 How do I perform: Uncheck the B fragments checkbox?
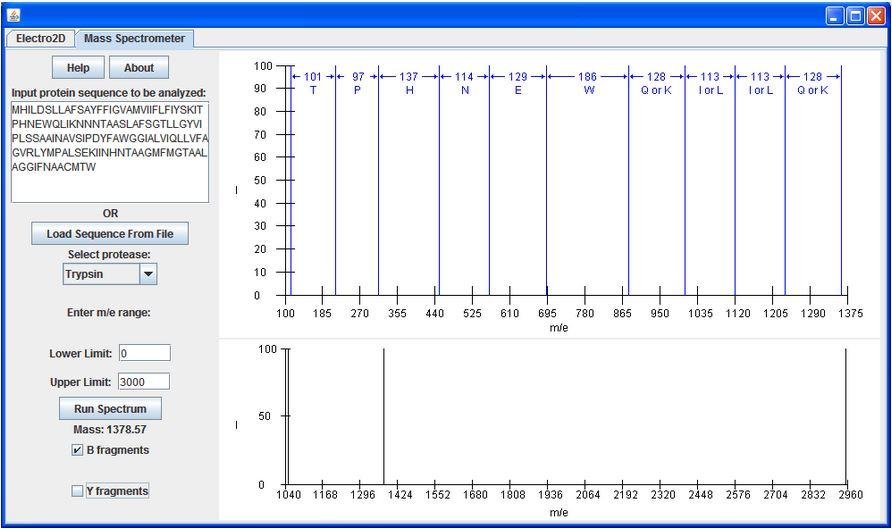pyautogui.click(x=77, y=450)
